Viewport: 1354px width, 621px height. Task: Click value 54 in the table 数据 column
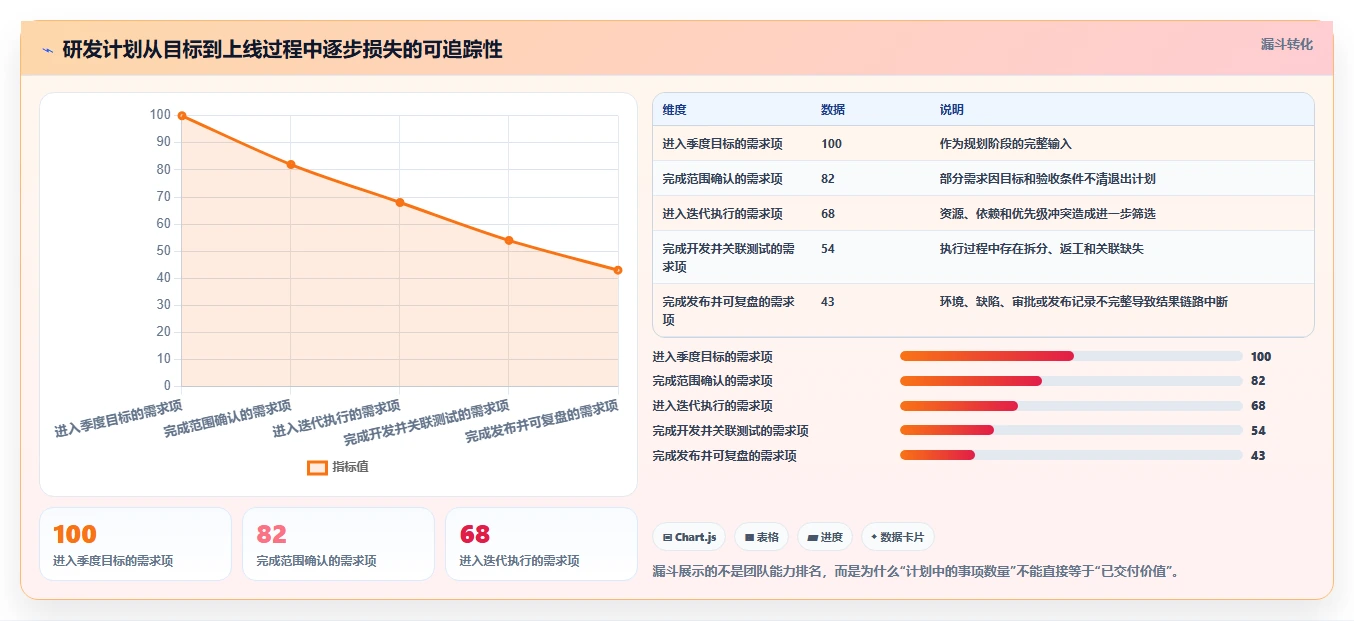[x=828, y=249]
